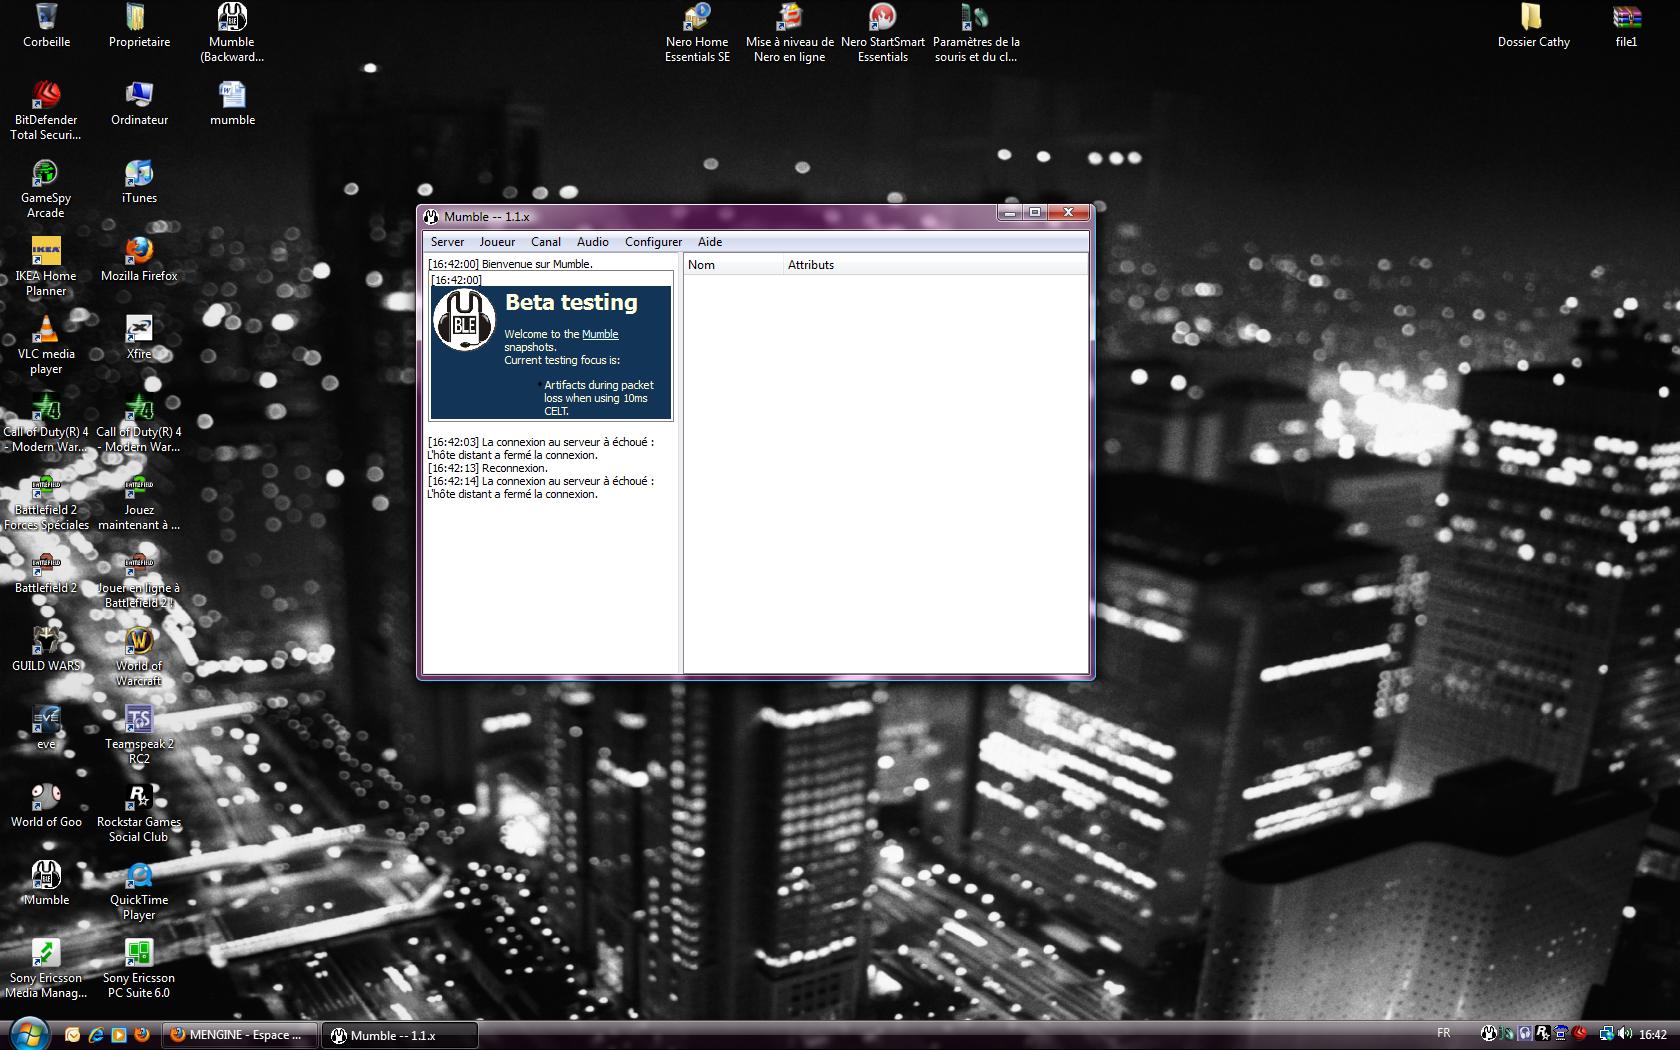Select the Jouez maintenant shortcut icon

(139, 500)
